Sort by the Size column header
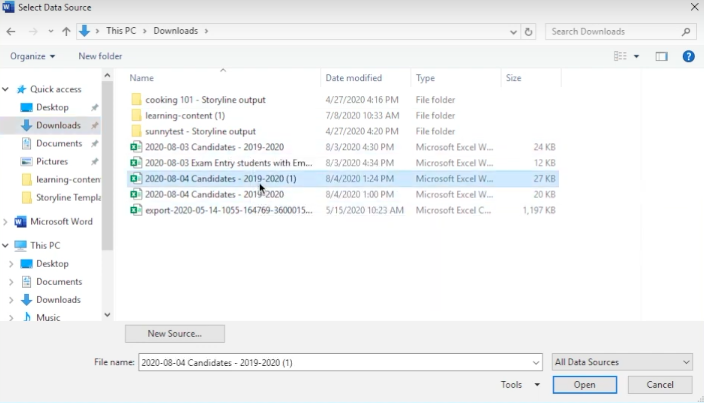Screen dimensions: 704x403 pyautogui.click(x=513, y=78)
